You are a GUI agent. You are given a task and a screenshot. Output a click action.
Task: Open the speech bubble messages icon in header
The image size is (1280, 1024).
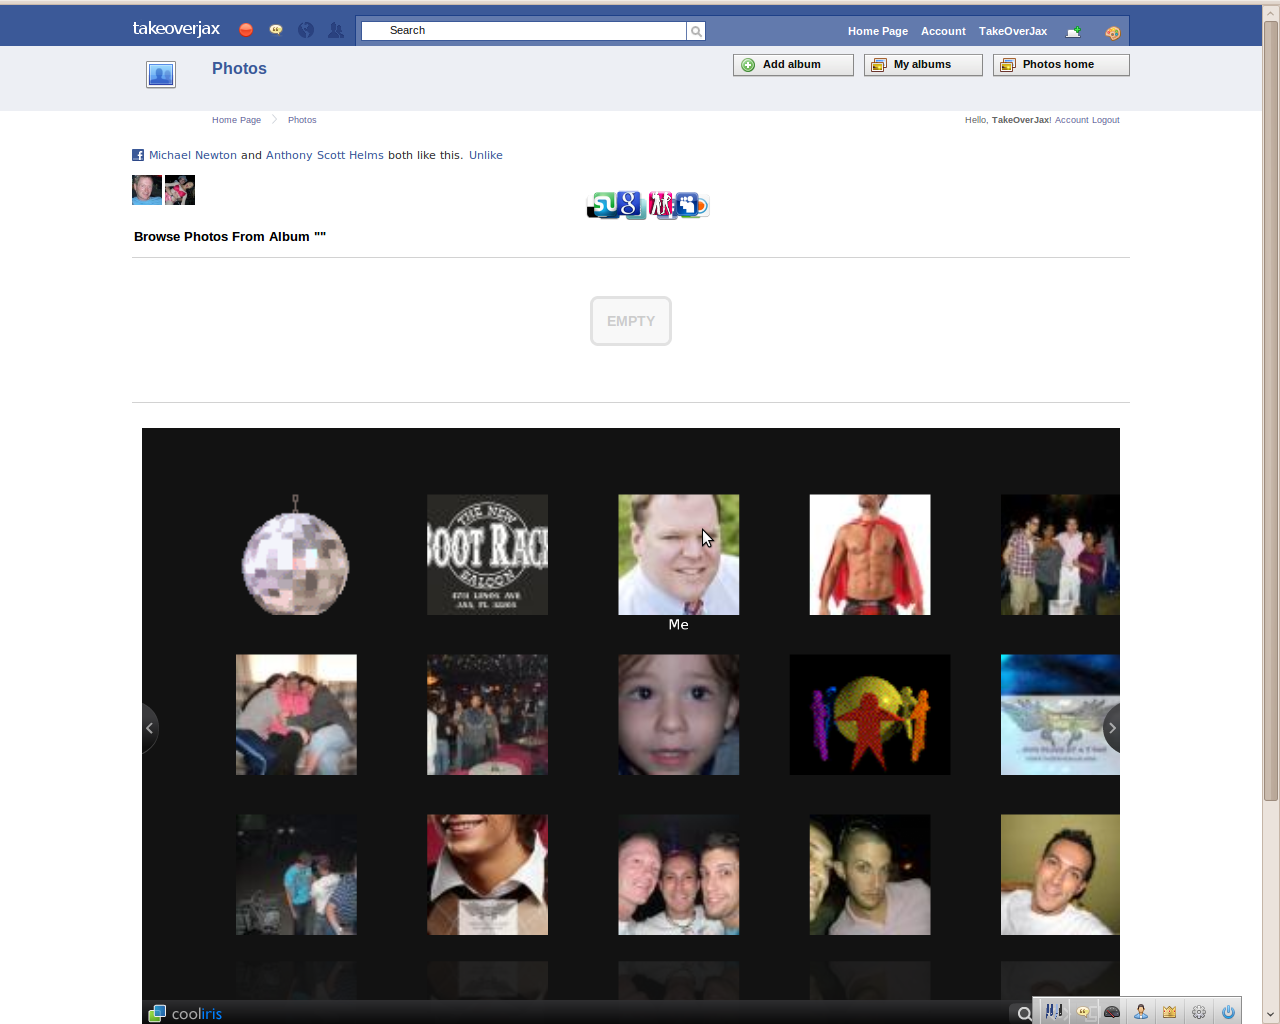tap(276, 30)
